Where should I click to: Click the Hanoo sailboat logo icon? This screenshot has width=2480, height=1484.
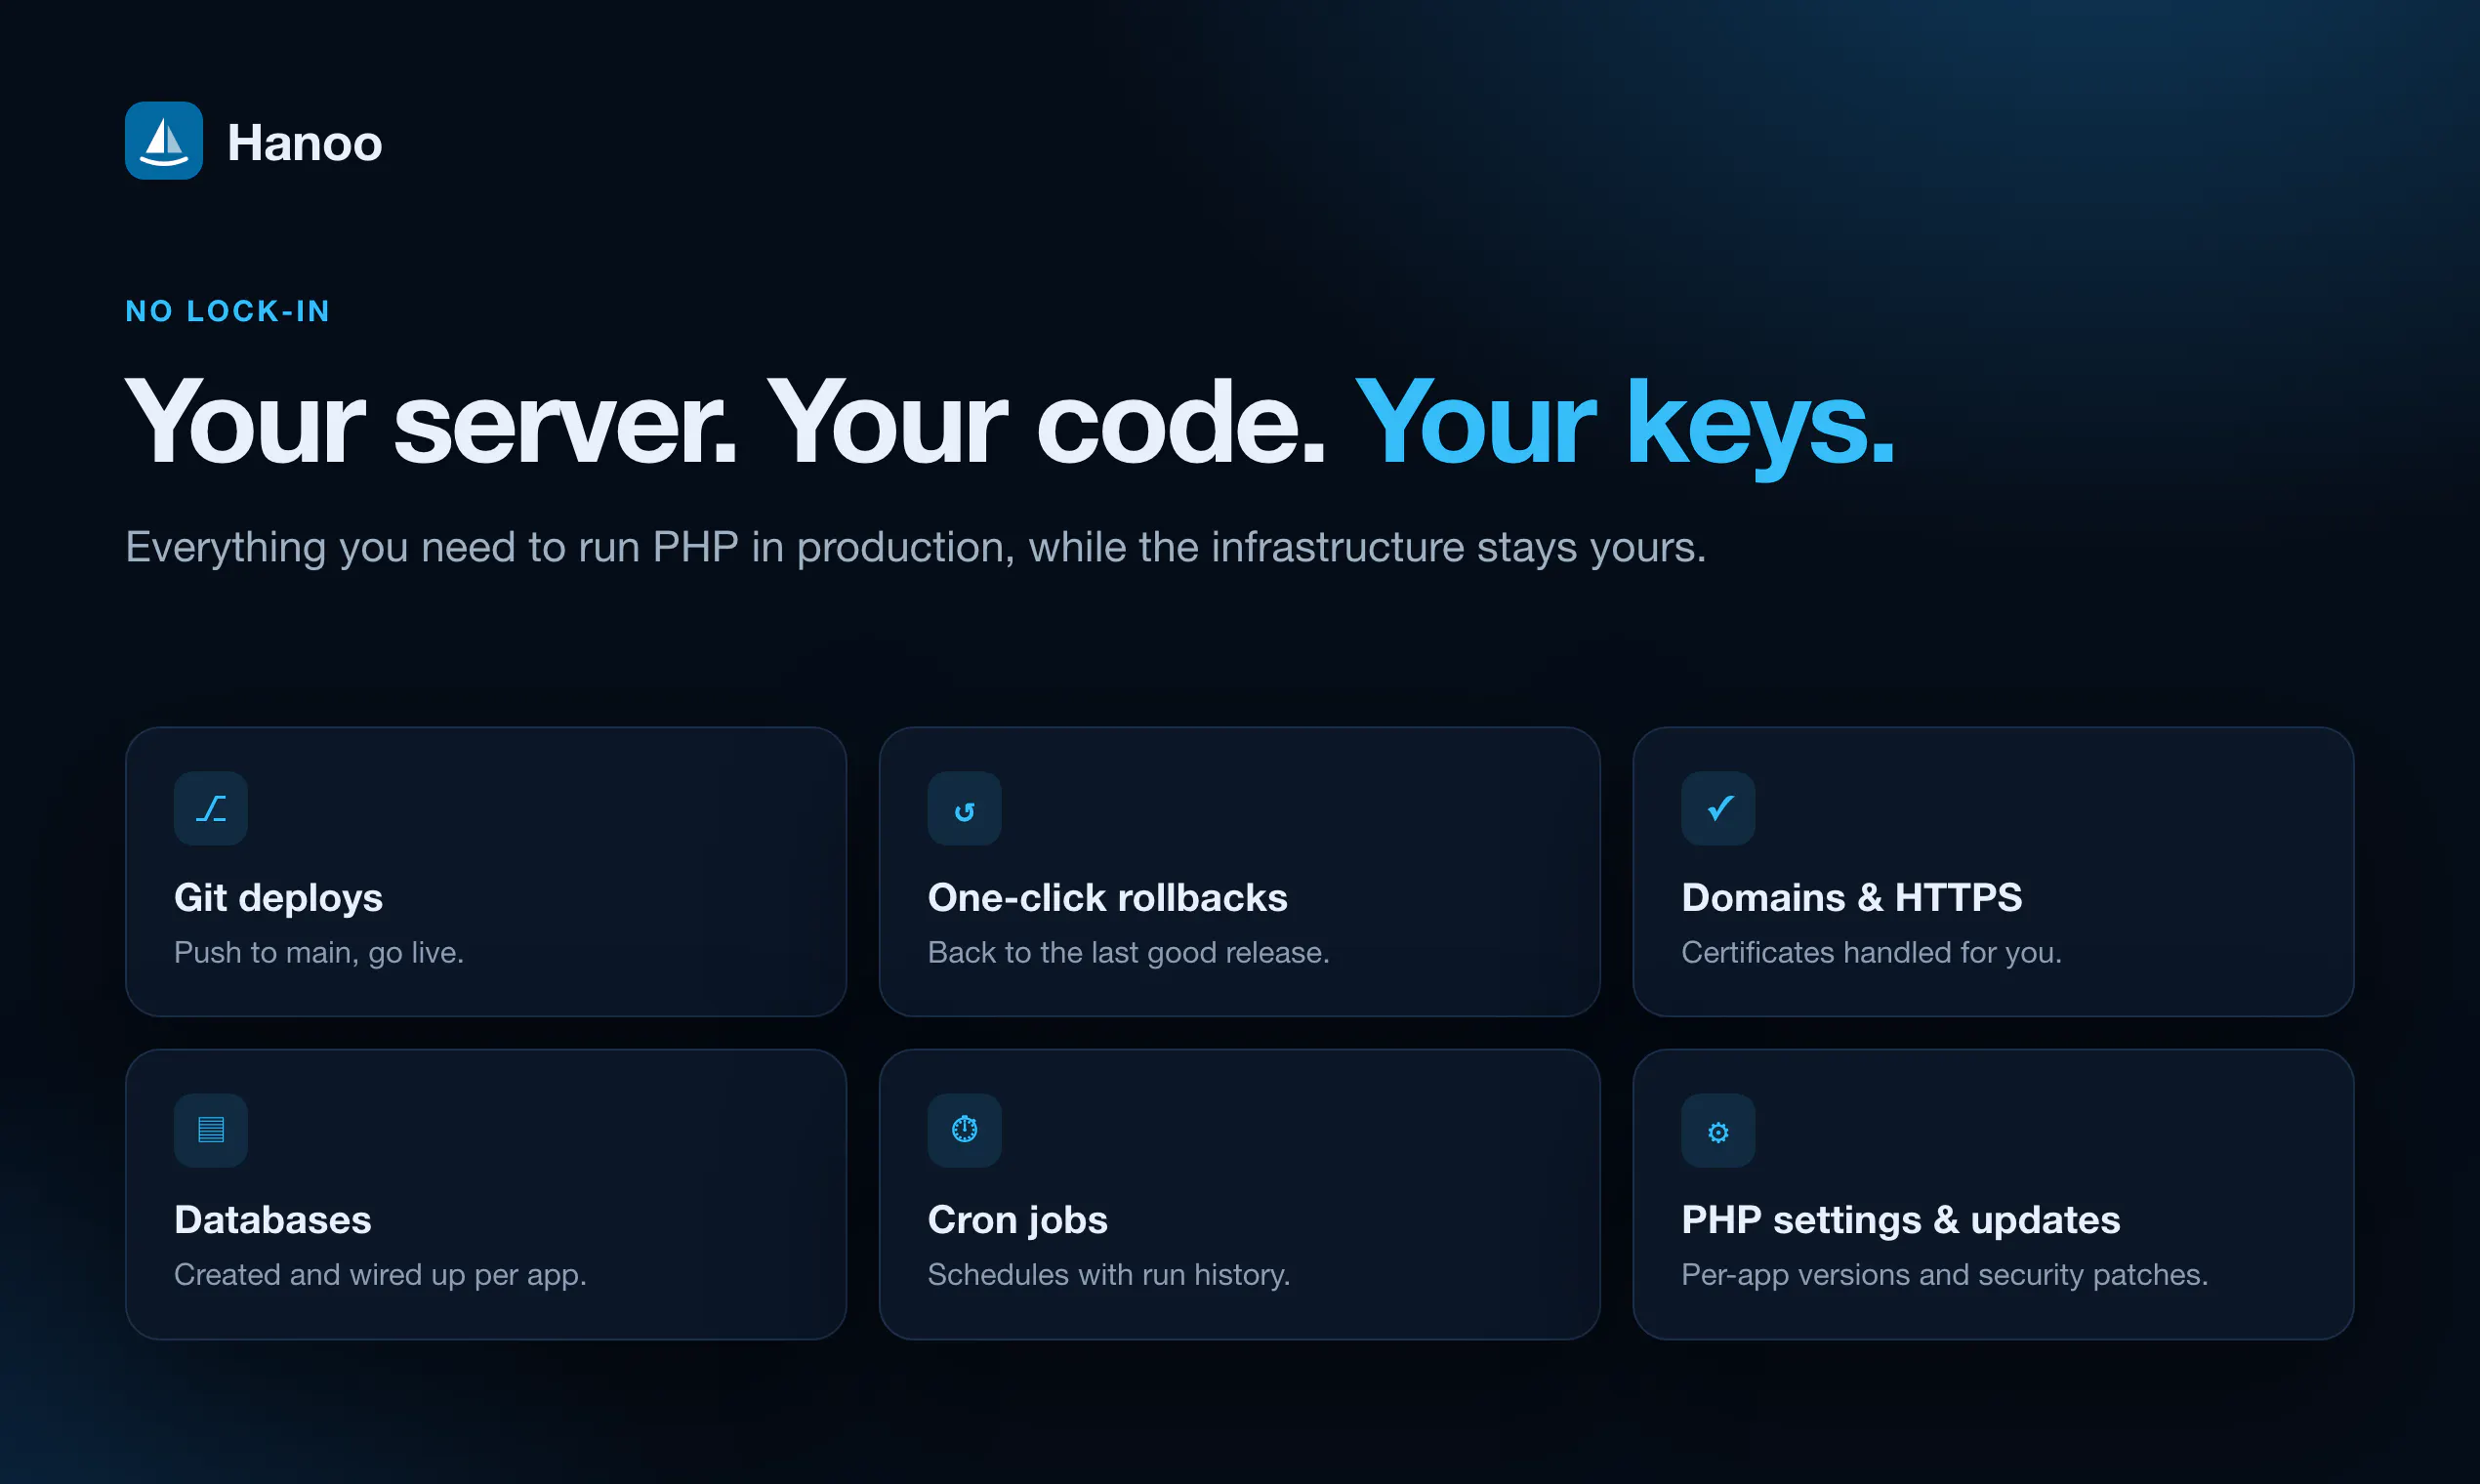pos(164,141)
